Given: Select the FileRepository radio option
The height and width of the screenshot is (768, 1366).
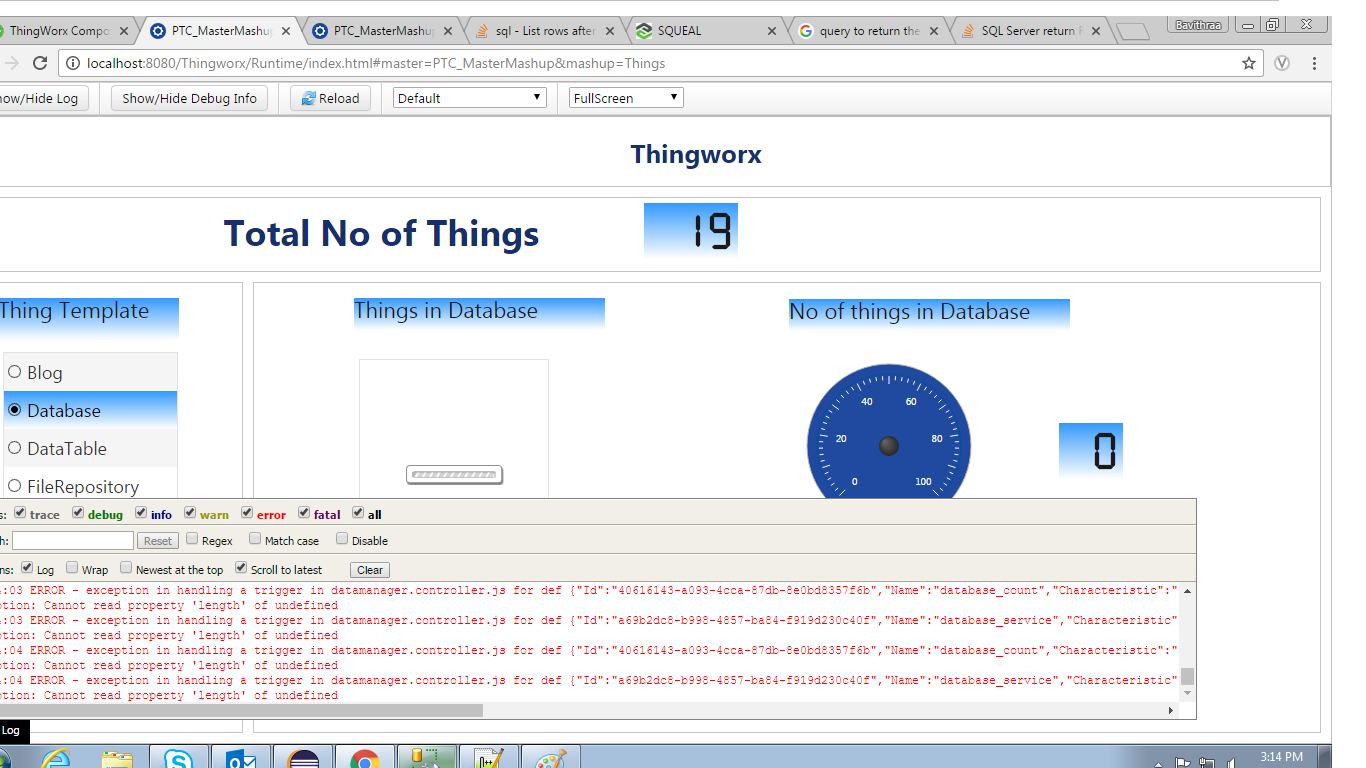Looking at the screenshot, I should pyautogui.click(x=15, y=486).
